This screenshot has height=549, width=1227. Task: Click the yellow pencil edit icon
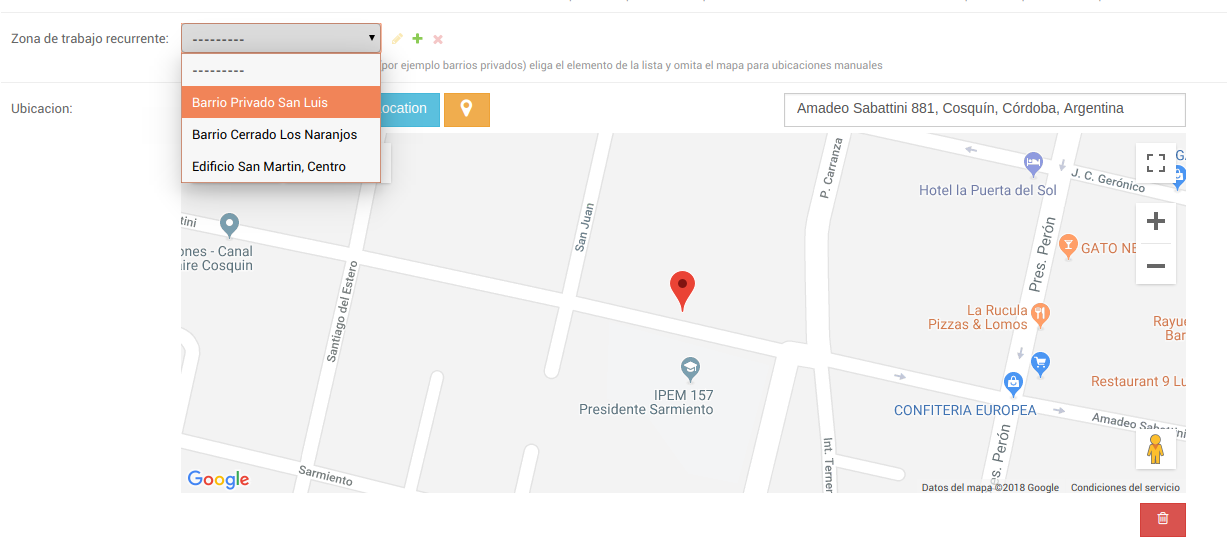397,39
